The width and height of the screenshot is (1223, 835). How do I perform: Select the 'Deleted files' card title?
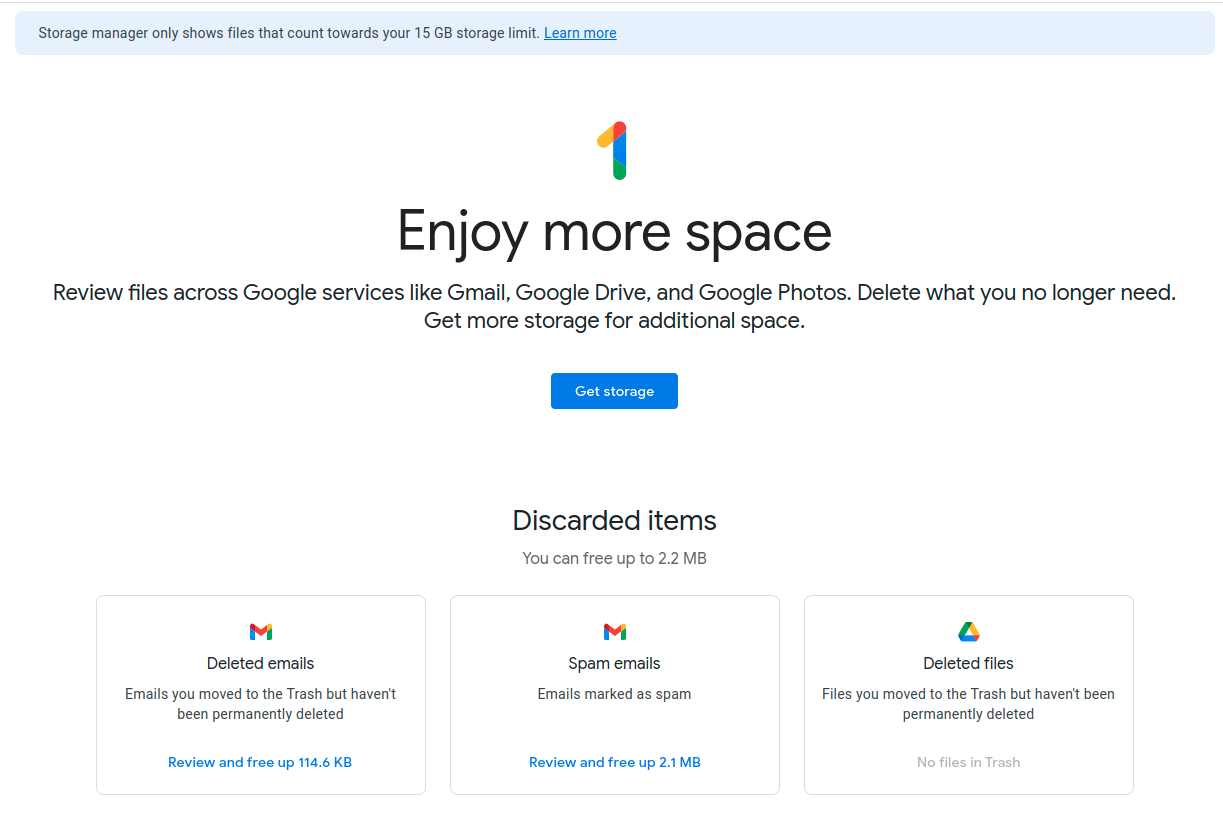click(x=969, y=663)
